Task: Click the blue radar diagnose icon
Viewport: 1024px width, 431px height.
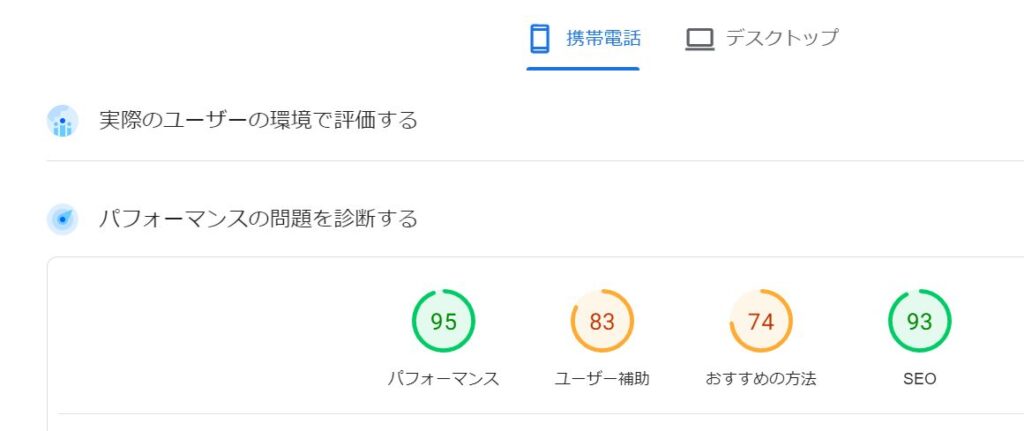Action: [x=63, y=219]
